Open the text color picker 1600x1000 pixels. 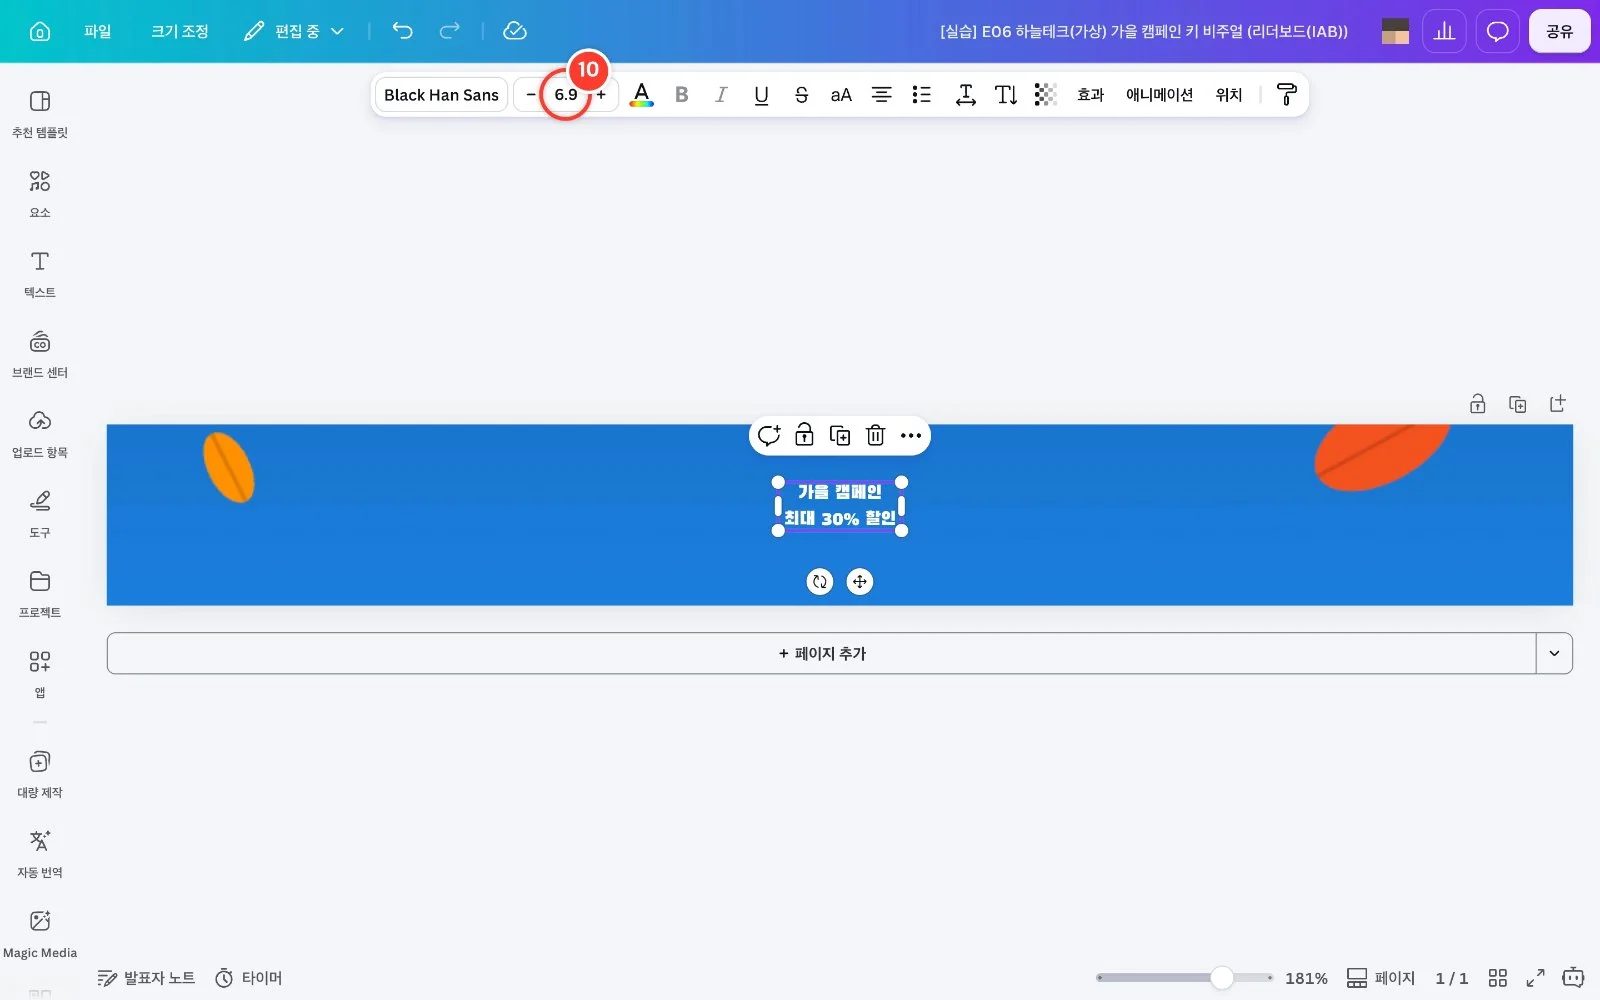(641, 95)
